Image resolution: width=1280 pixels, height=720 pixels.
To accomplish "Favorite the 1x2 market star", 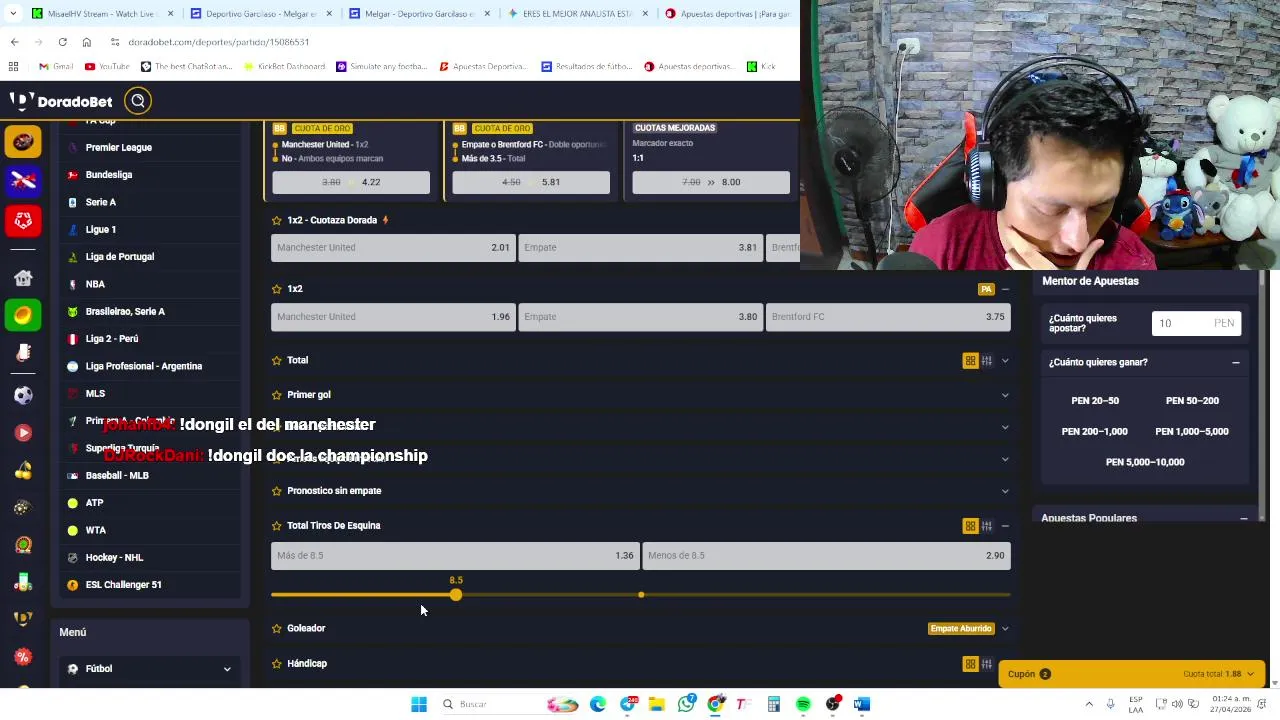I will pyautogui.click(x=277, y=289).
